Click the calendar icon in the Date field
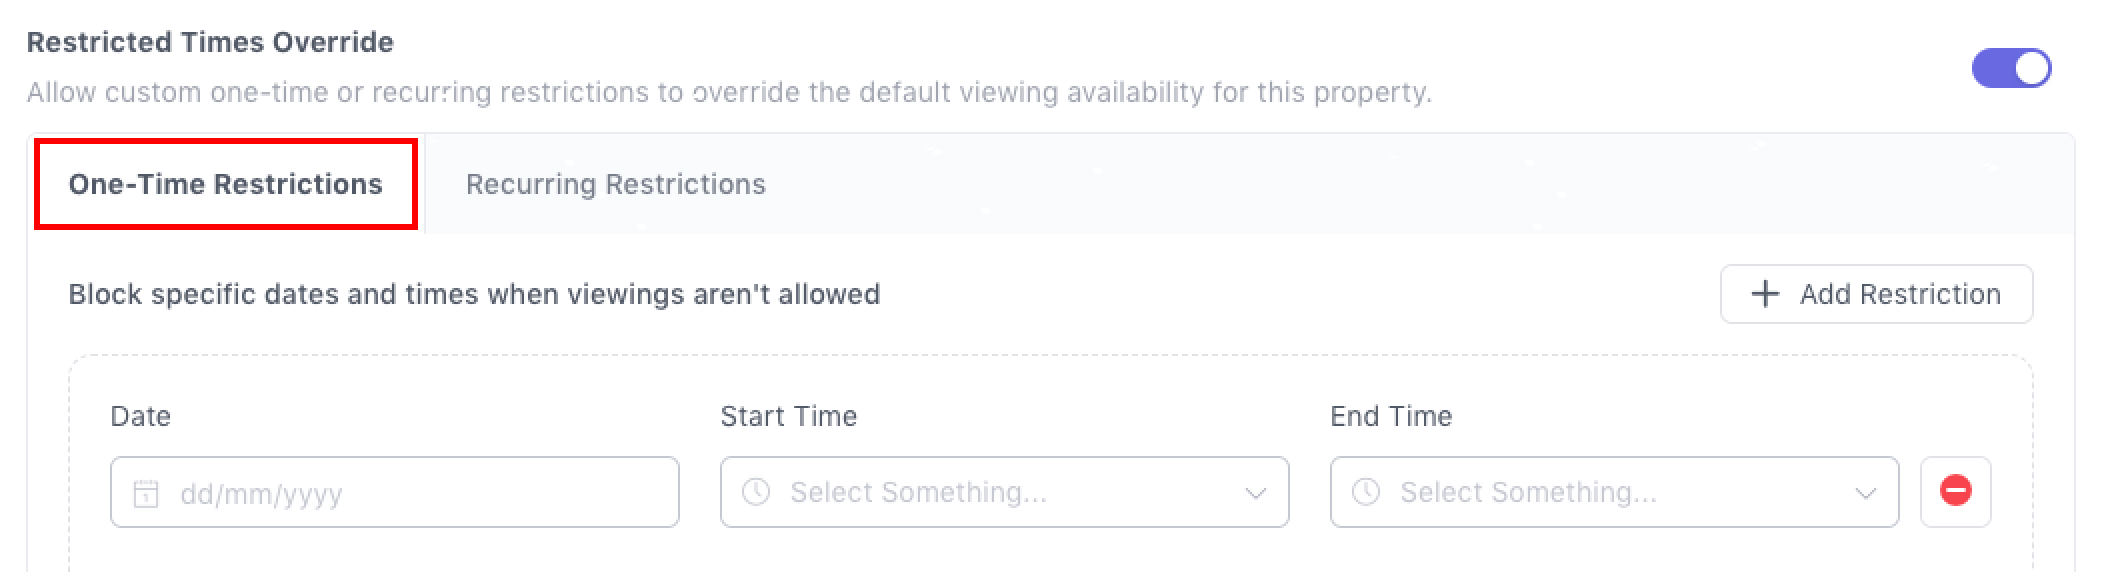This screenshot has height=572, width=2112. click(146, 493)
